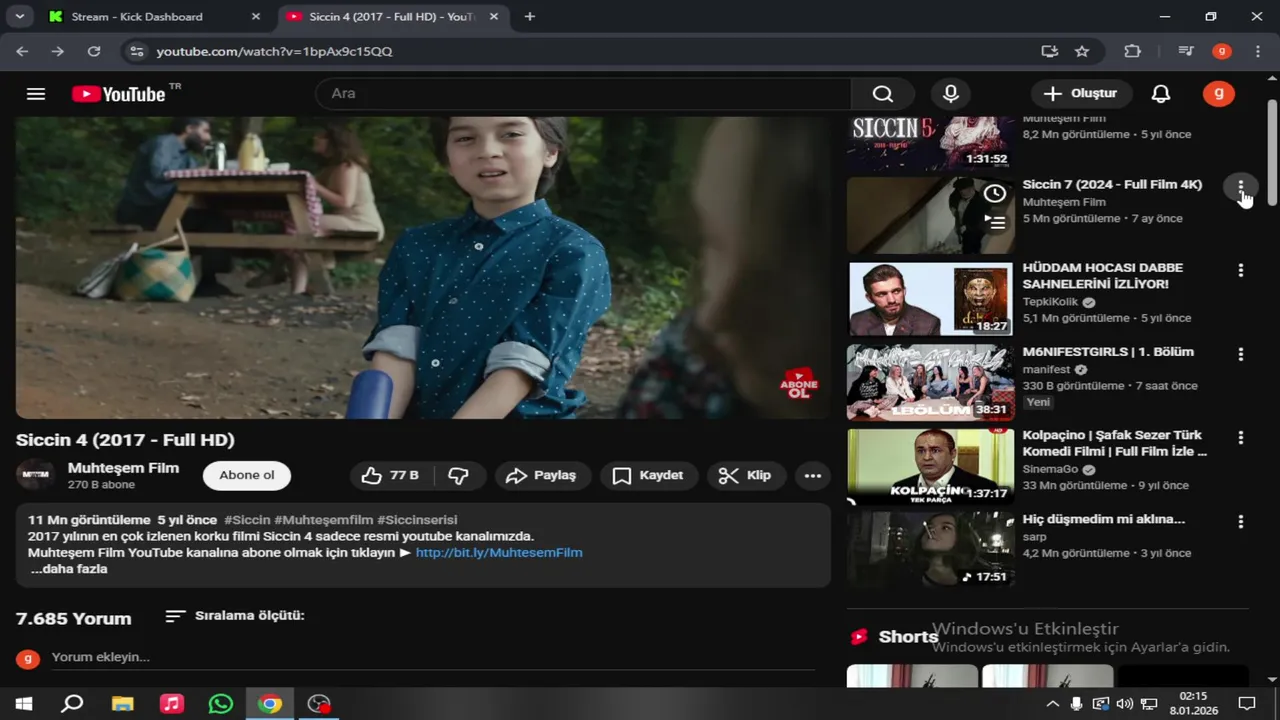The image size is (1280, 720).
Task: Add Siccin 7 to Watch Later clock icon
Action: [x=994, y=194]
